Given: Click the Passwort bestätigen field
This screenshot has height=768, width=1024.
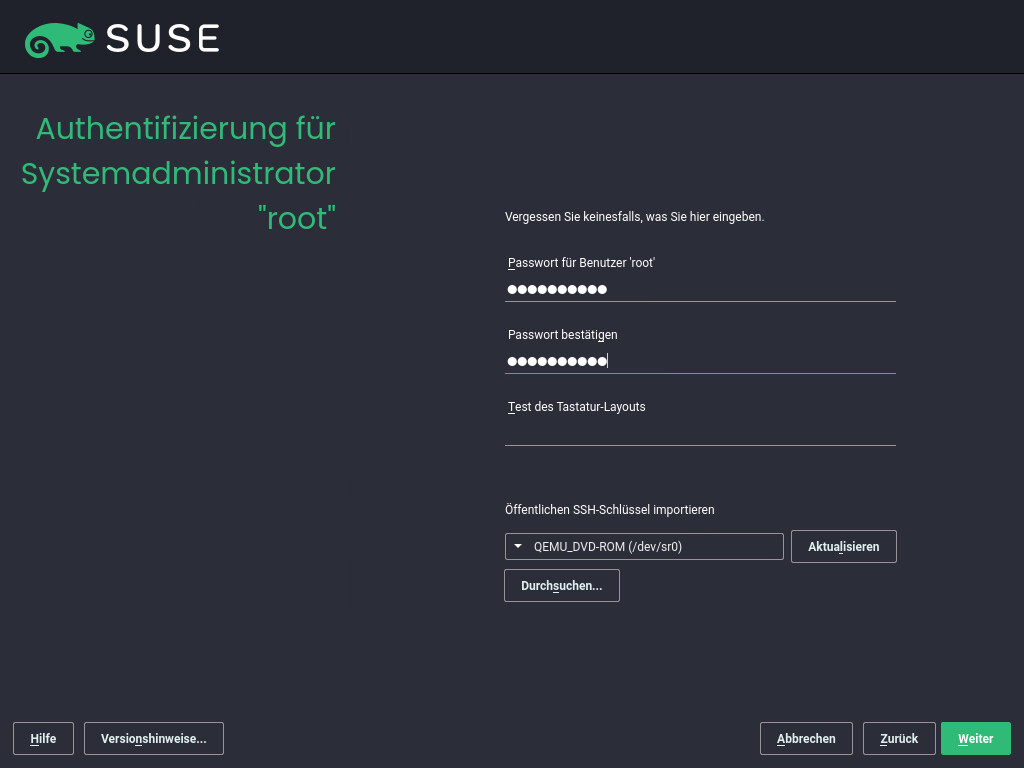Looking at the screenshot, I should [x=700, y=362].
